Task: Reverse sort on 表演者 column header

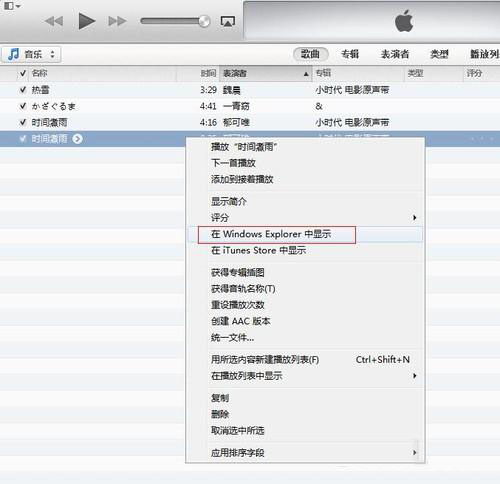Action: 265,73
